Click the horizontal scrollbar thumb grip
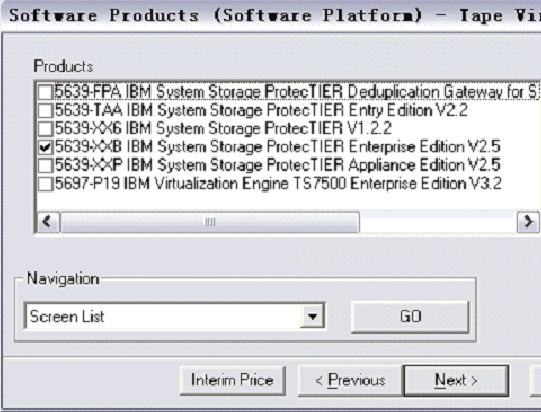 coord(210,222)
